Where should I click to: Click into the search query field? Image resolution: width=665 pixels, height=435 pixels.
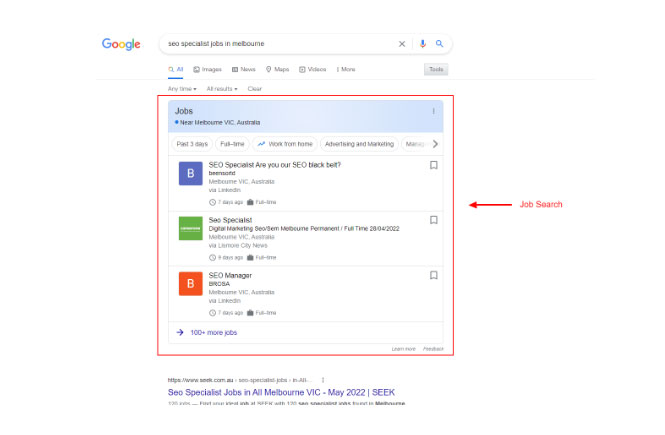coord(280,44)
